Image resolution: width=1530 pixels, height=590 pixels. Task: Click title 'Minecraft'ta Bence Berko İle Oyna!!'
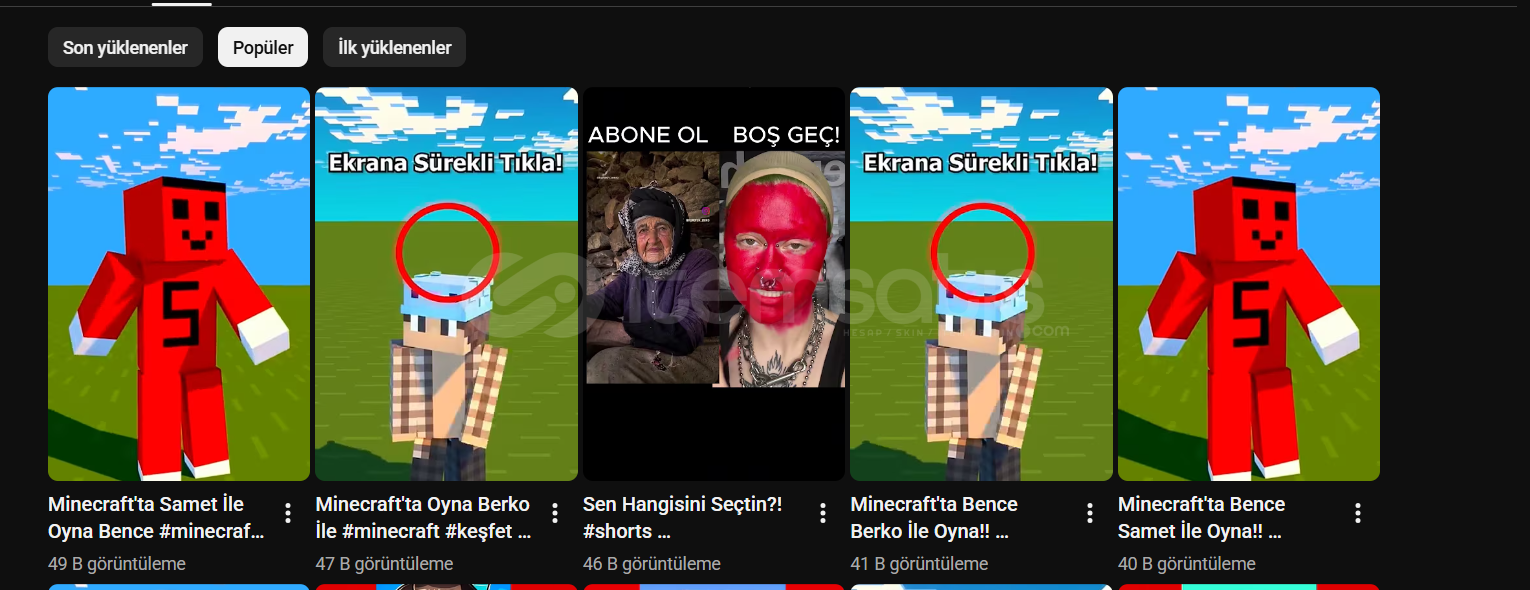934,518
